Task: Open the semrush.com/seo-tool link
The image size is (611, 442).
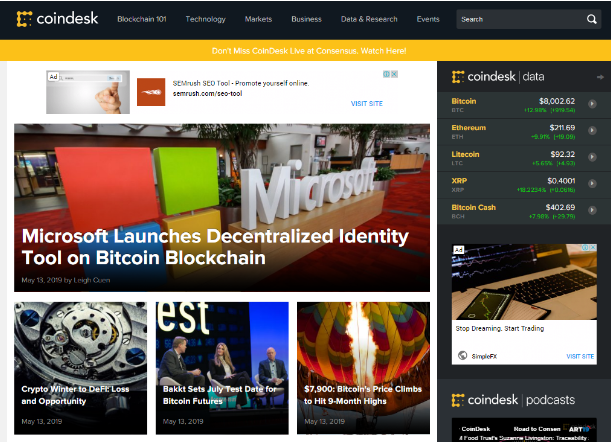Action: [x=207, y=94]
